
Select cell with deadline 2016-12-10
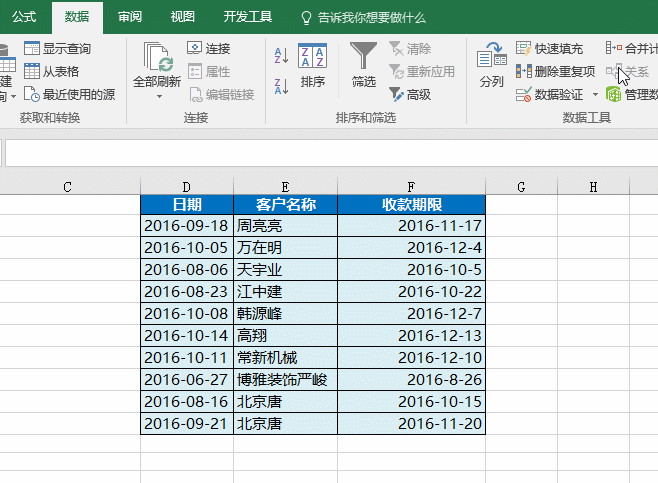point(411,358)
